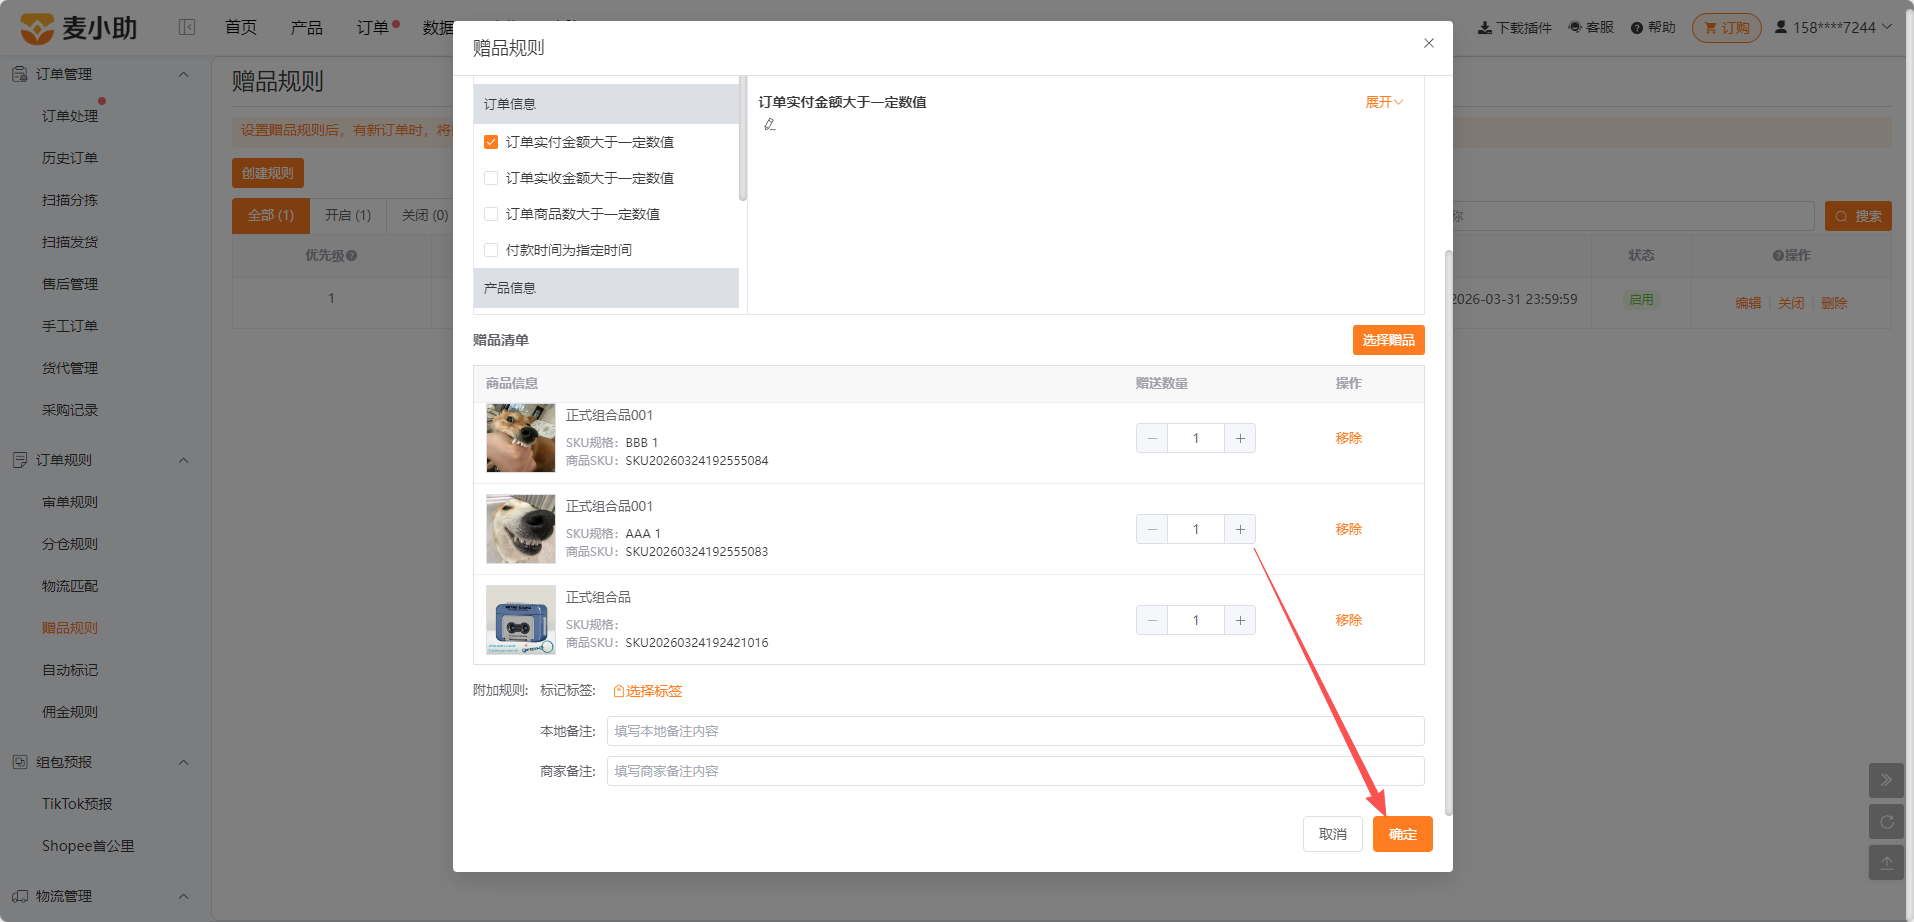Click thumbnail of AAA 1 product

[521, 529]
